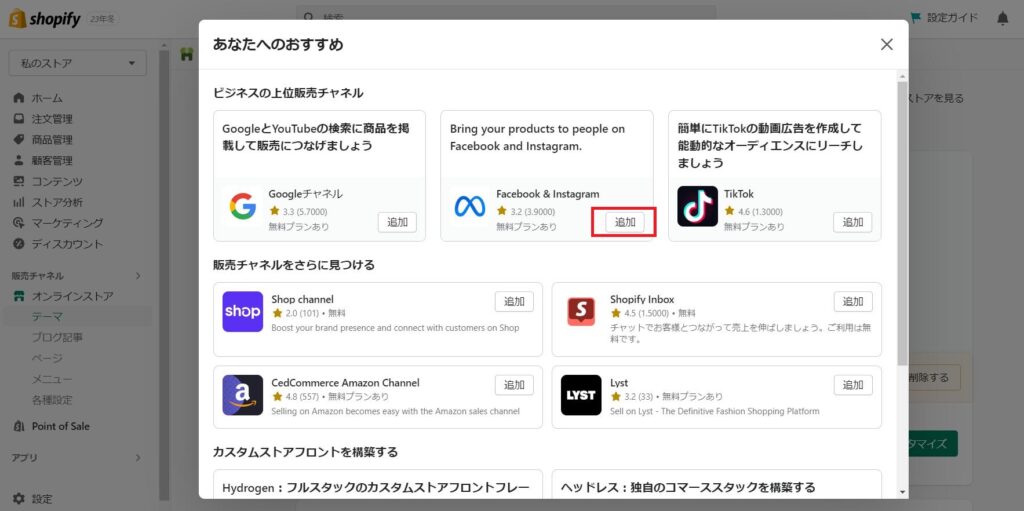Click the CedCommerce Amazon Channel title
Image resolution: width=1024 pixels, height=511 pixels.
(x=345, y=382)
